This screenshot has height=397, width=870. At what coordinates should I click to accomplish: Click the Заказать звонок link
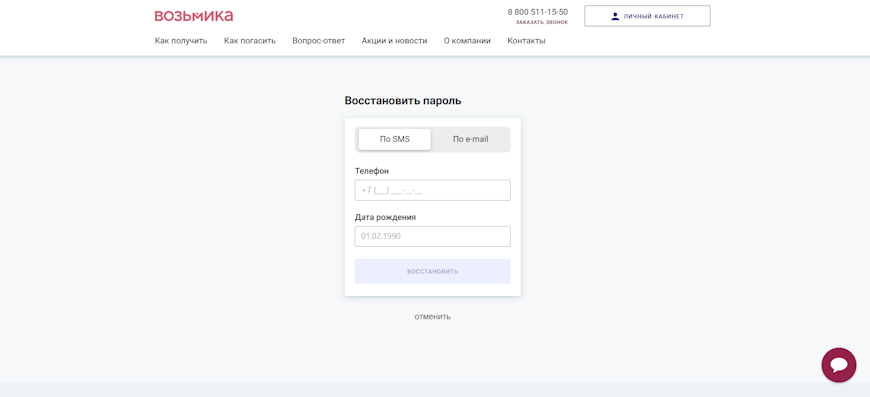[x=542, y=22]
